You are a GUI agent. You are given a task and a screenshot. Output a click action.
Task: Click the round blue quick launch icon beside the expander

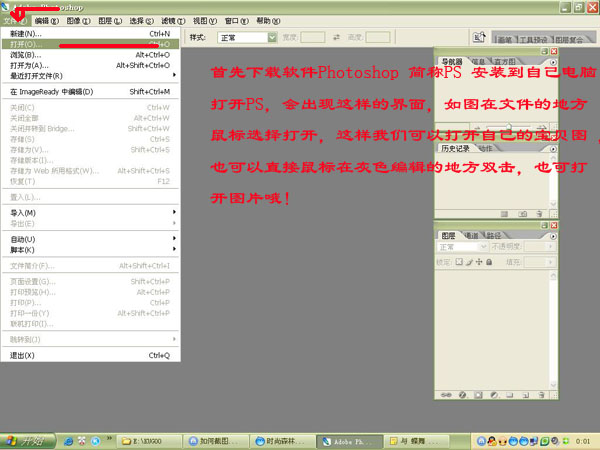[x=95, y=441]
